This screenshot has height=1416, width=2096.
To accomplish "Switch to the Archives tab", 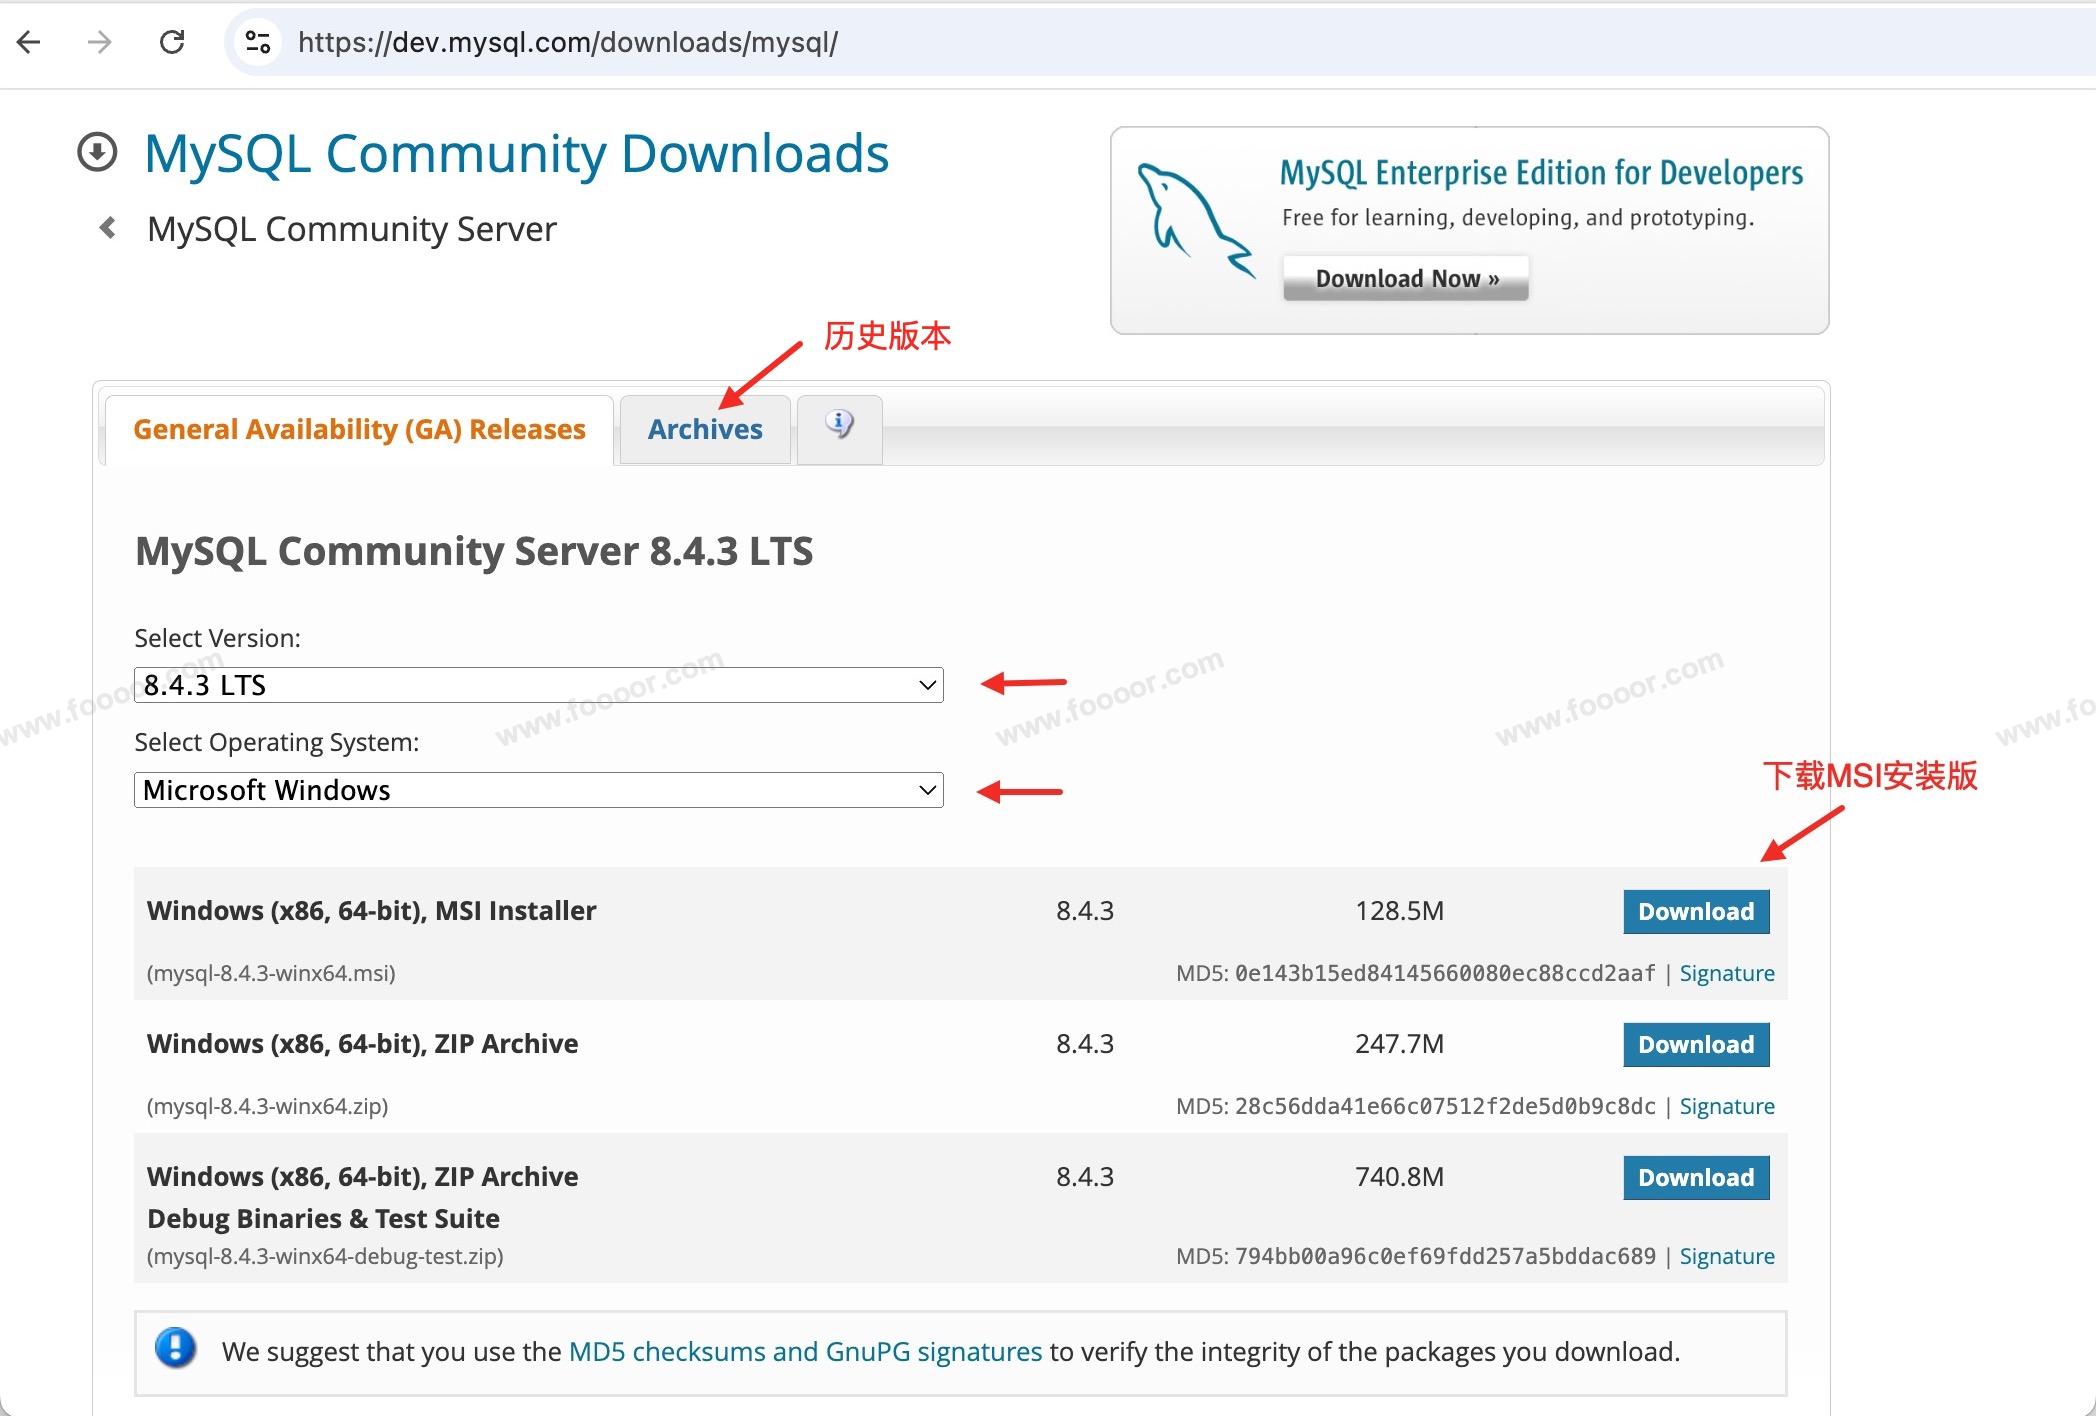I will [704, 429].
